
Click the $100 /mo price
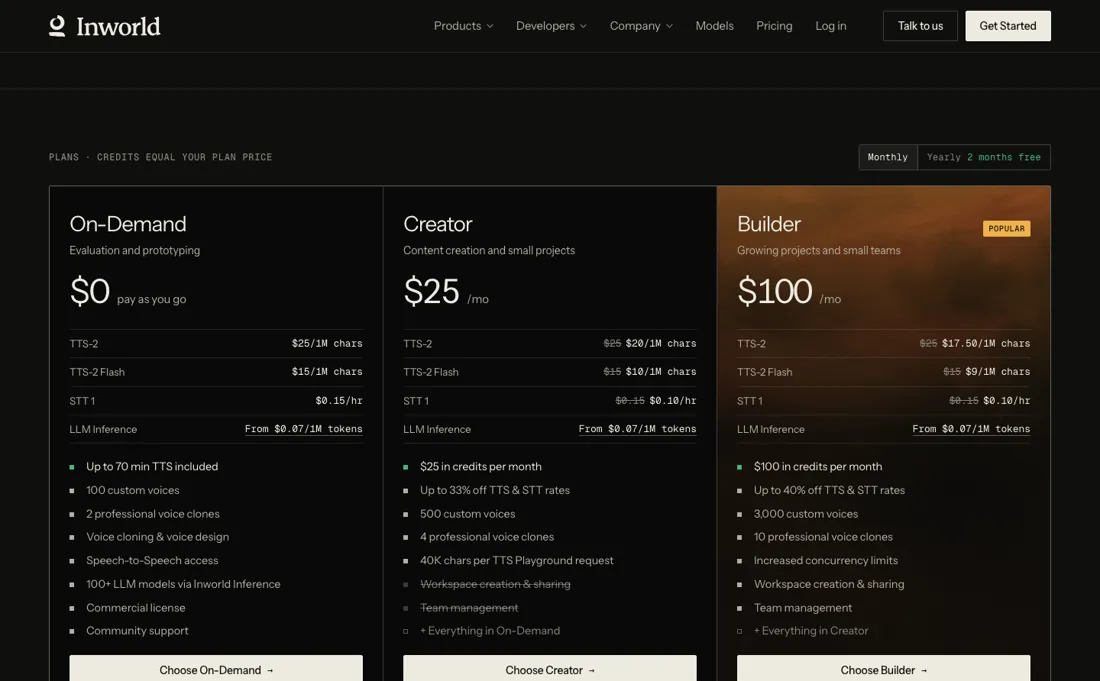tap(789, 292)
